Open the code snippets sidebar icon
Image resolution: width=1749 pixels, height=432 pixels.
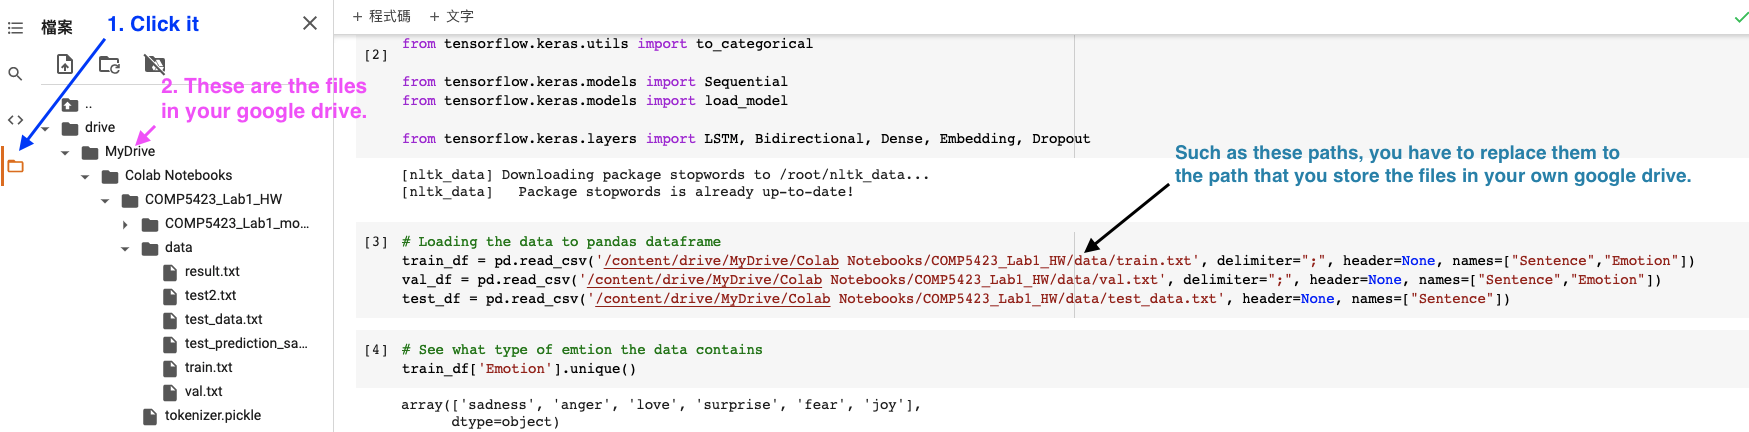(x=15, y=120)
